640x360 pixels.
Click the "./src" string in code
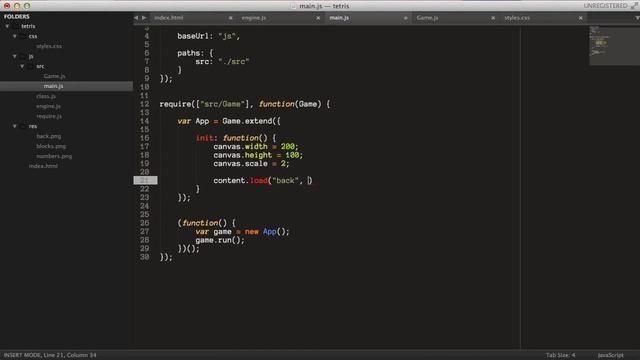(234, 62)
